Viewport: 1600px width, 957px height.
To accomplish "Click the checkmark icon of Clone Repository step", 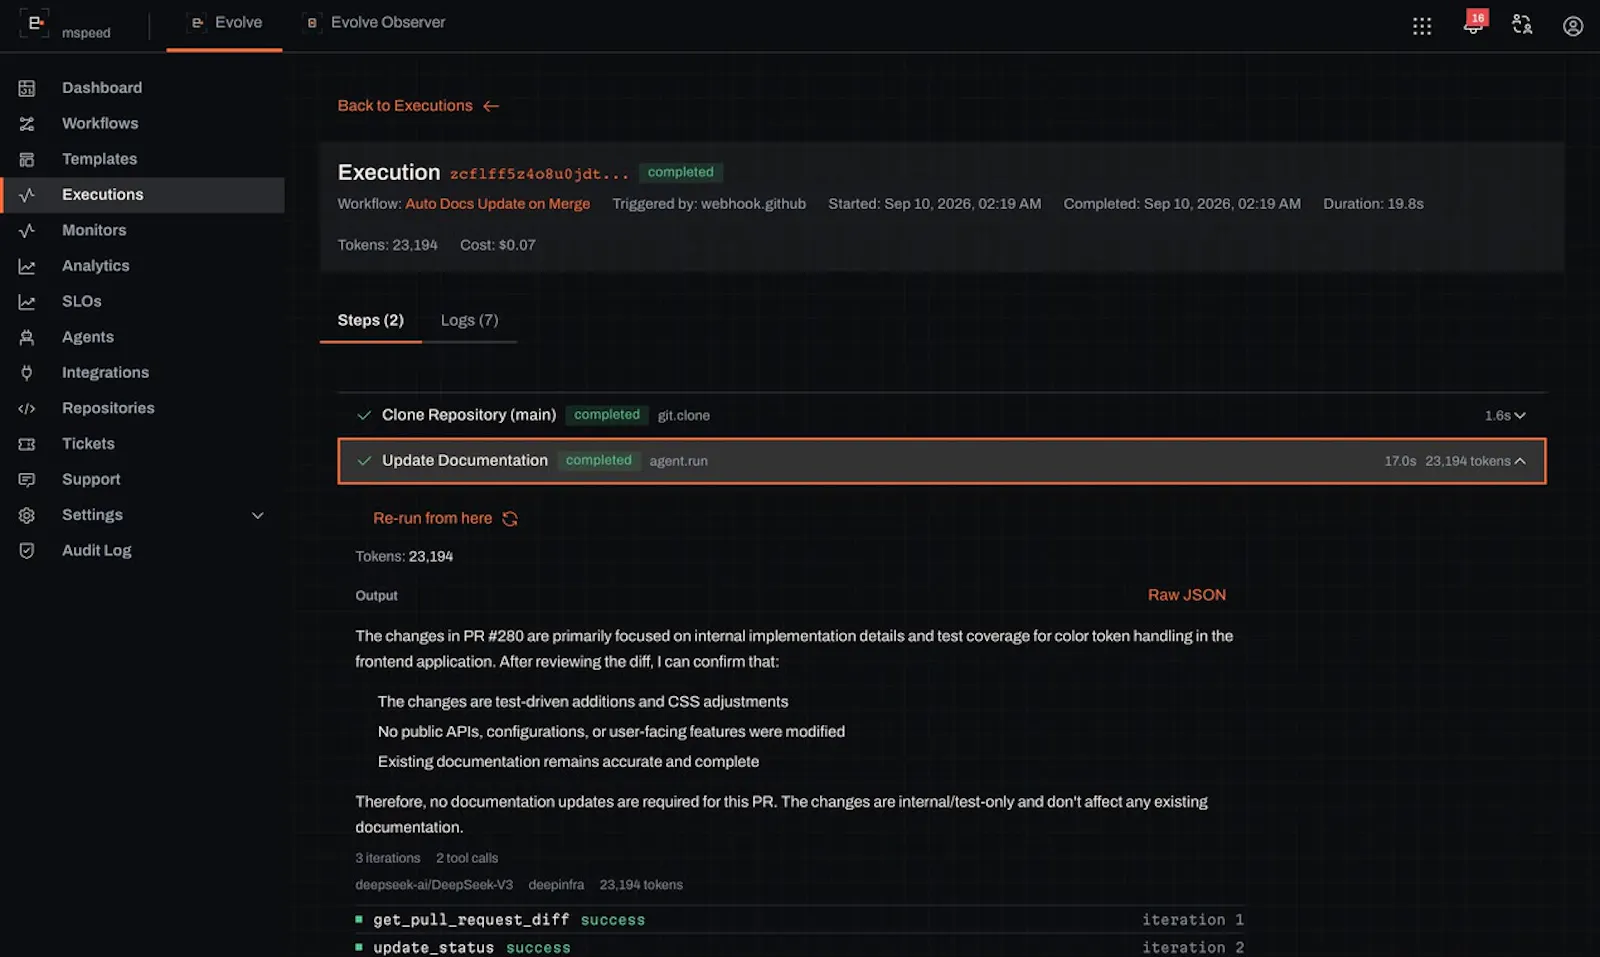I will pyautogui.click(x=364, y=415).
